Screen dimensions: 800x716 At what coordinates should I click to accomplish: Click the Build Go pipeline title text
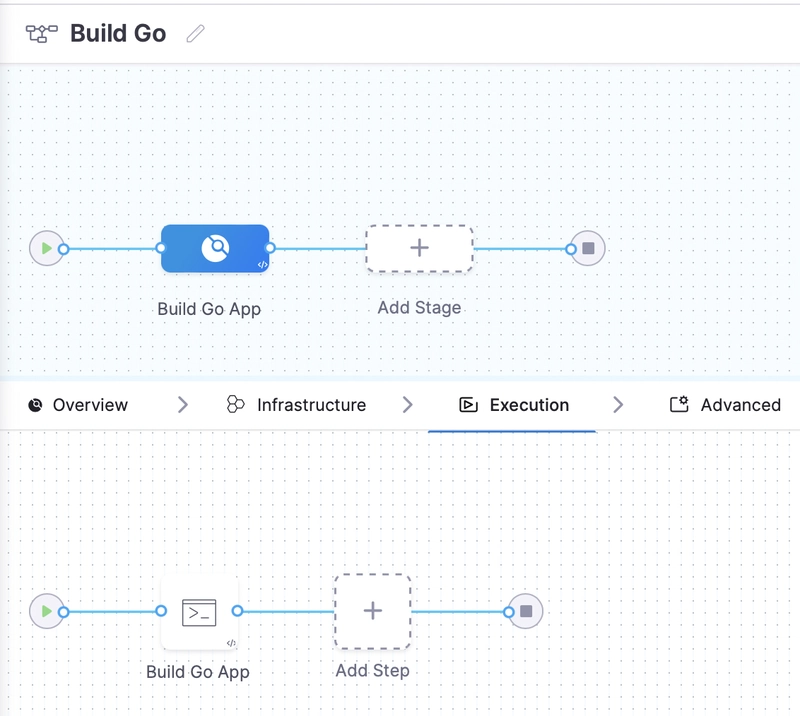point(118,33)
